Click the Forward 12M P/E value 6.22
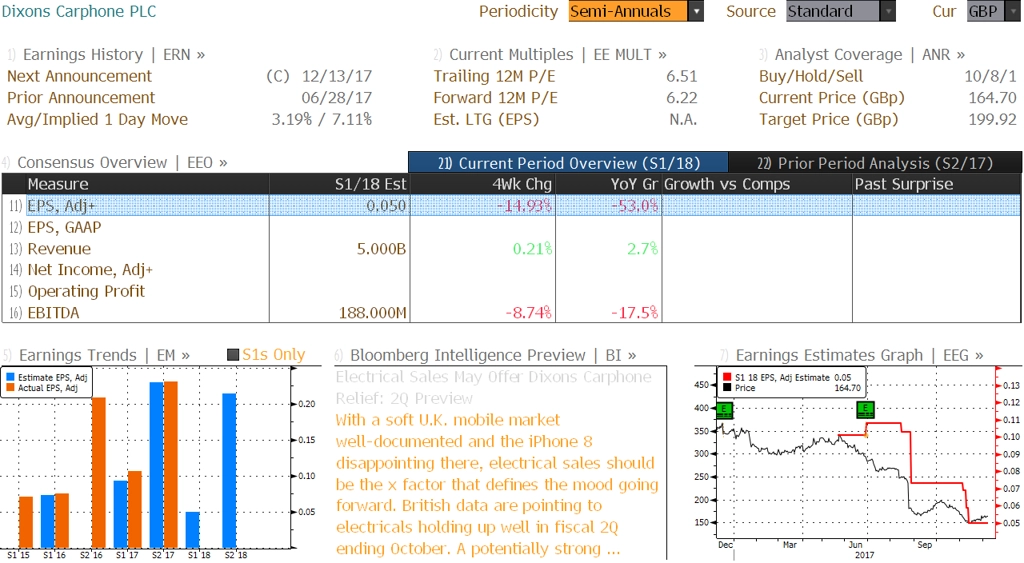The height and width of the screenshot is (563, 1024). pos(682,98)
